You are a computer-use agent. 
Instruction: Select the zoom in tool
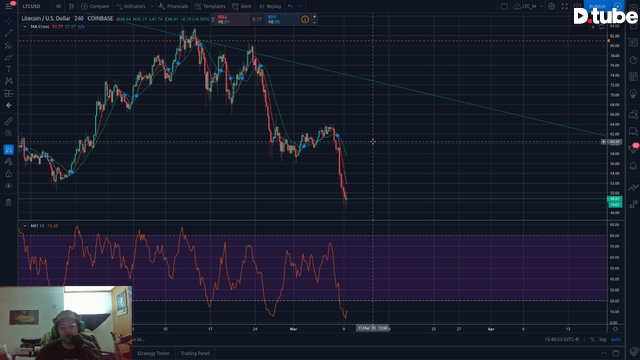[x=9, y=133]
